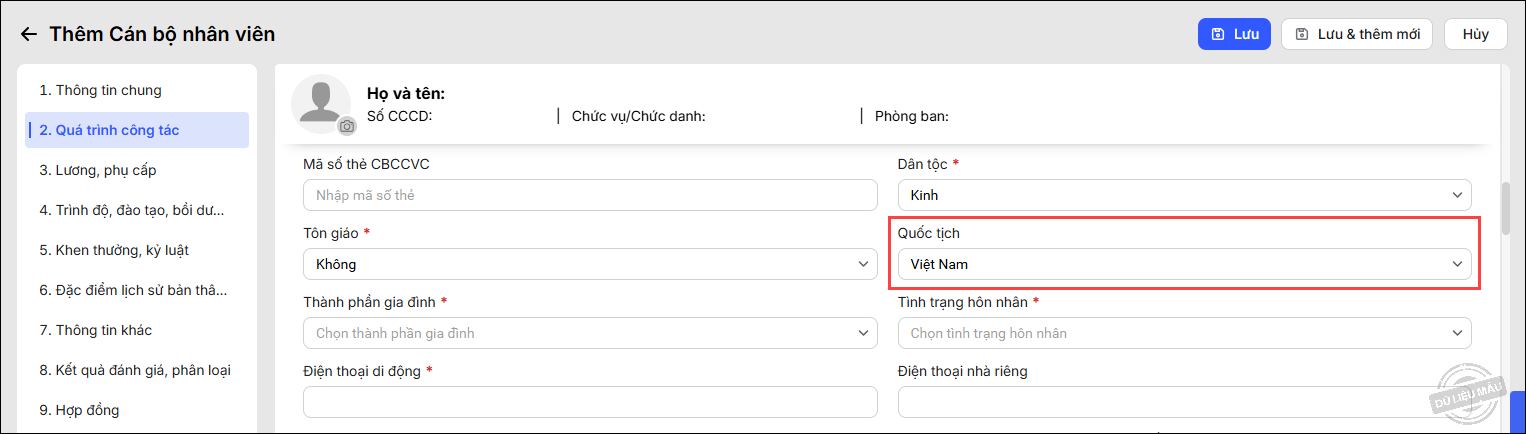Viewport: 1526px width, 434px height.
Task: Focus the Điện thoại di động field
Action: pos(589,401)
